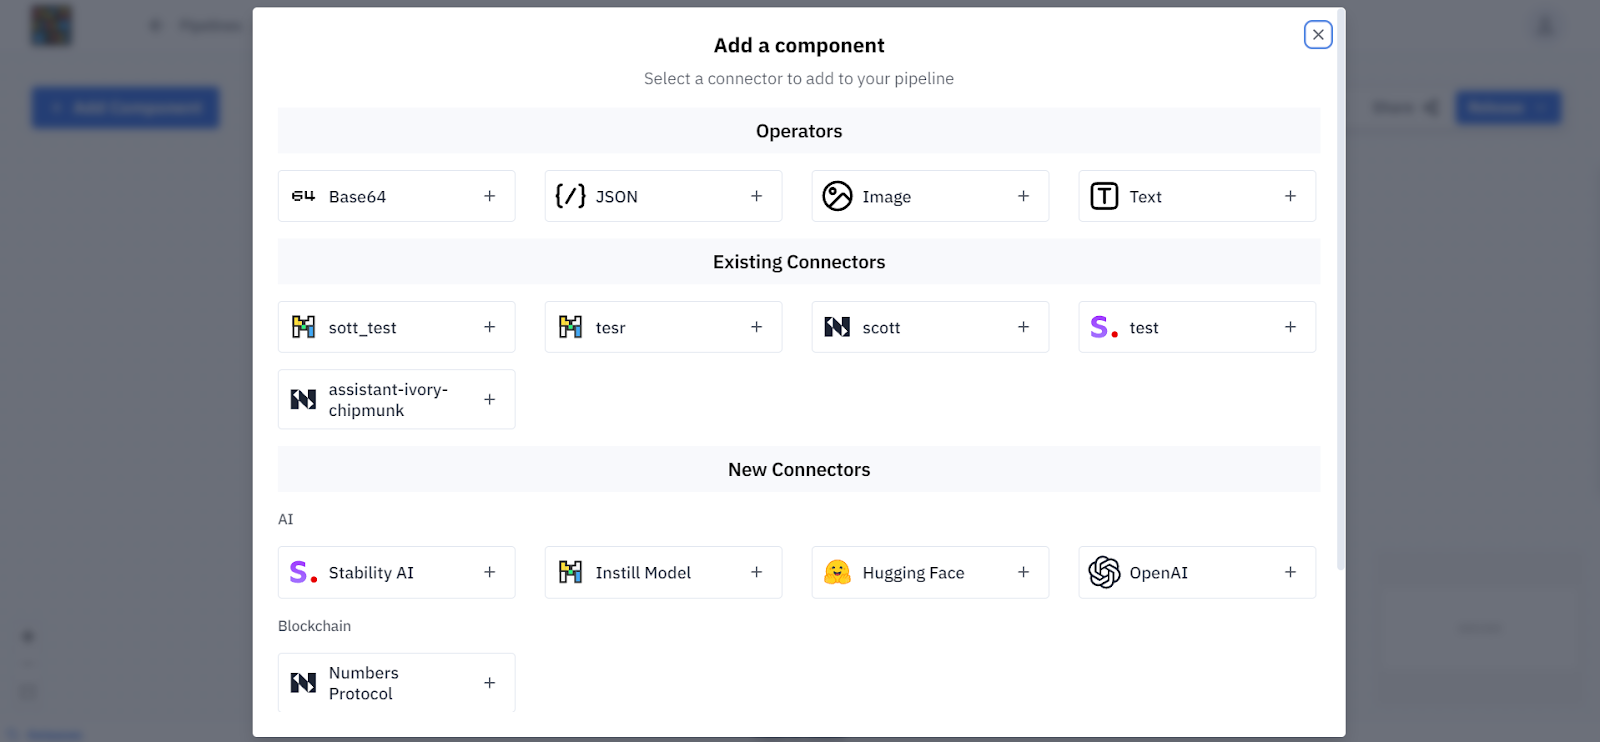Click the Stability AI logo icon
The image size is (1600, 742).
(x=303, y=572)
